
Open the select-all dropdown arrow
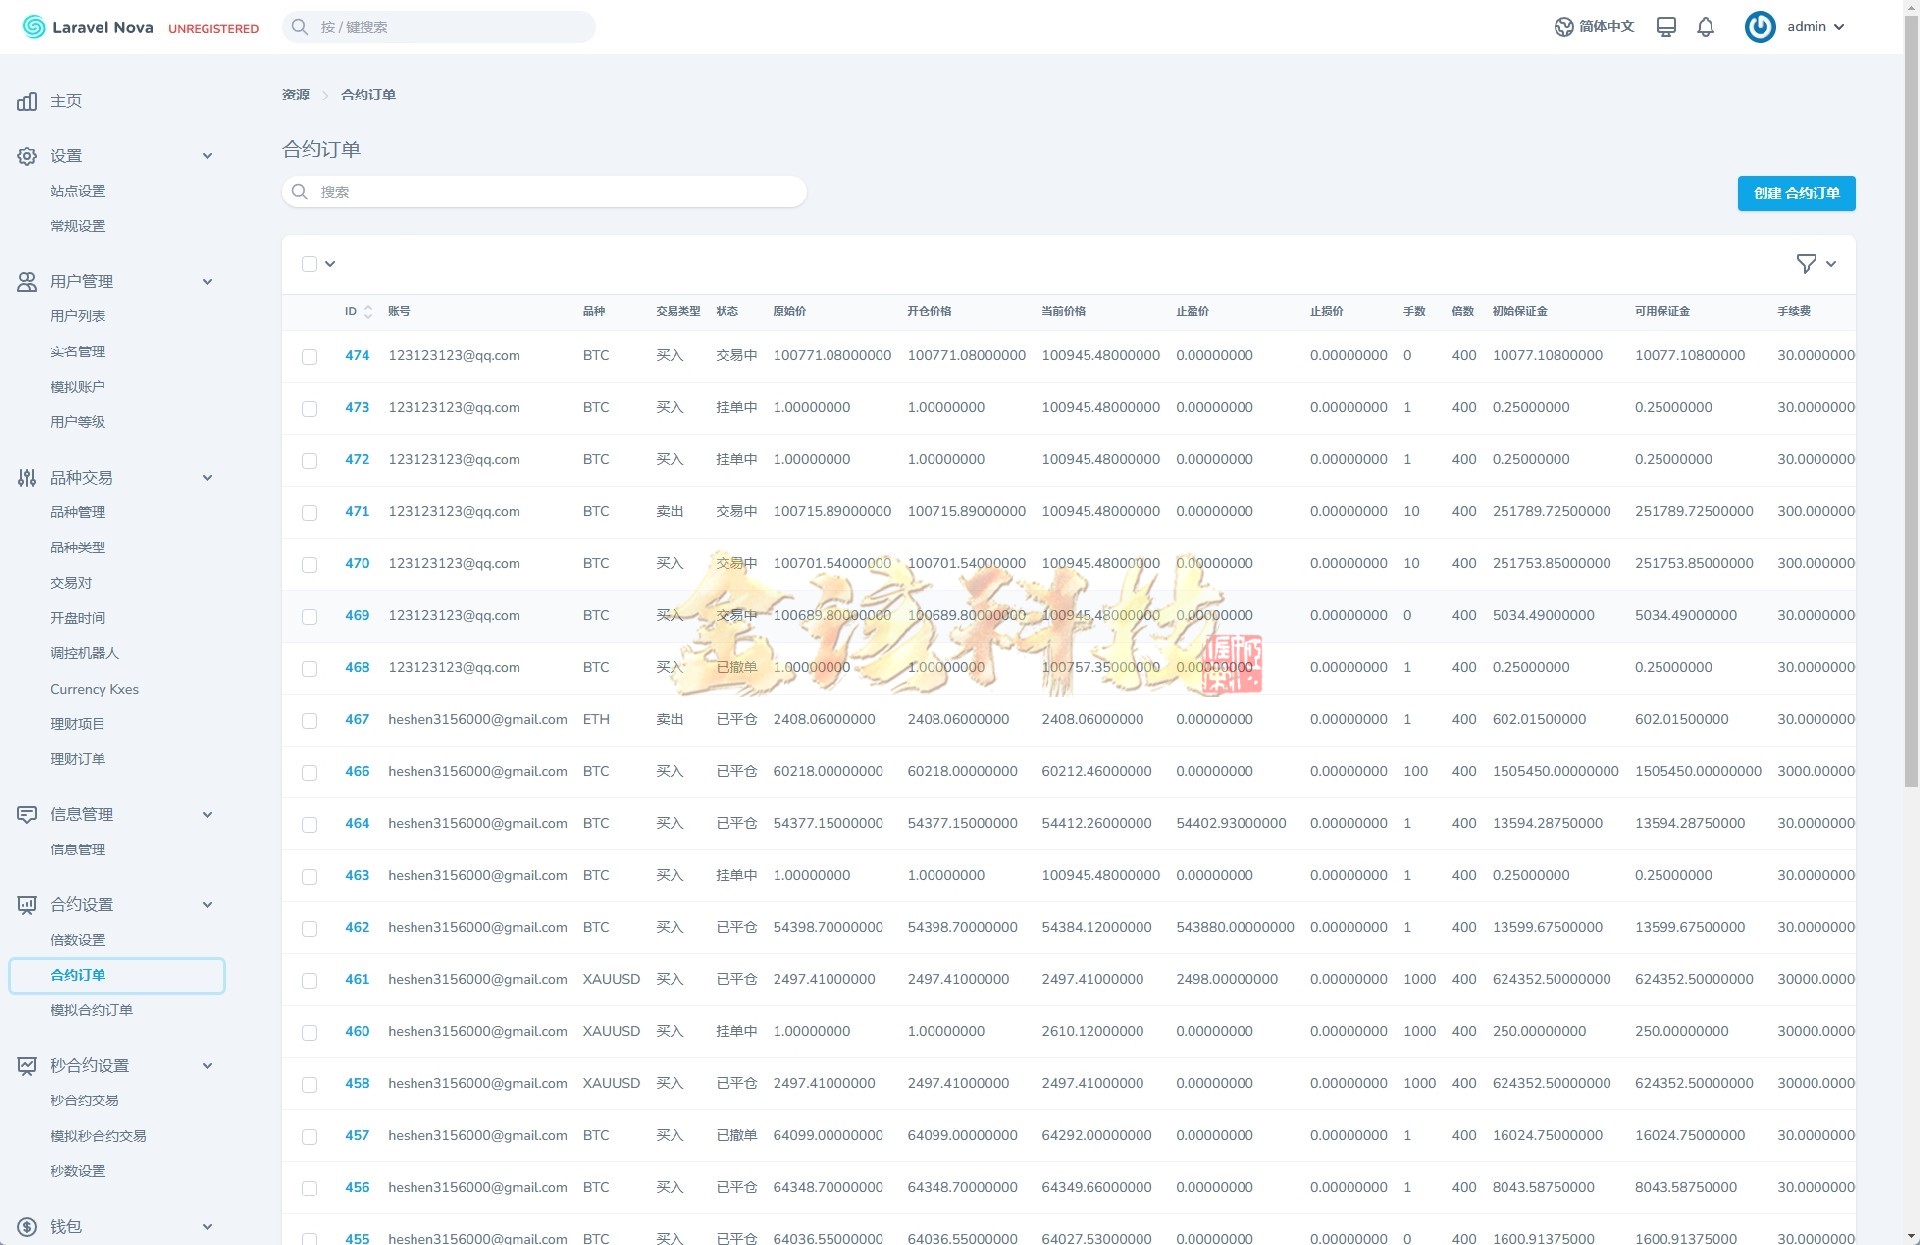330,264
